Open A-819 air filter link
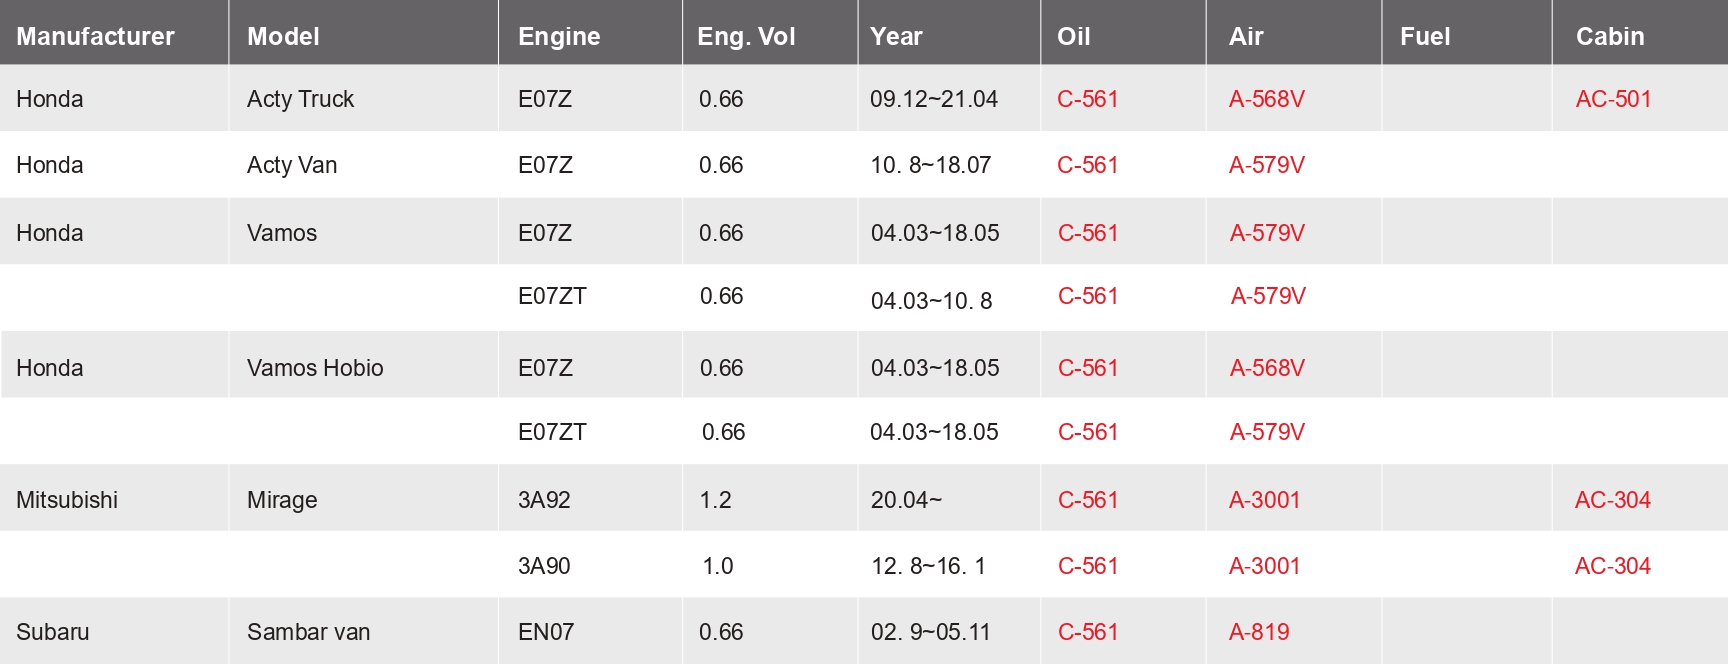 click(x=1259, y=632)
